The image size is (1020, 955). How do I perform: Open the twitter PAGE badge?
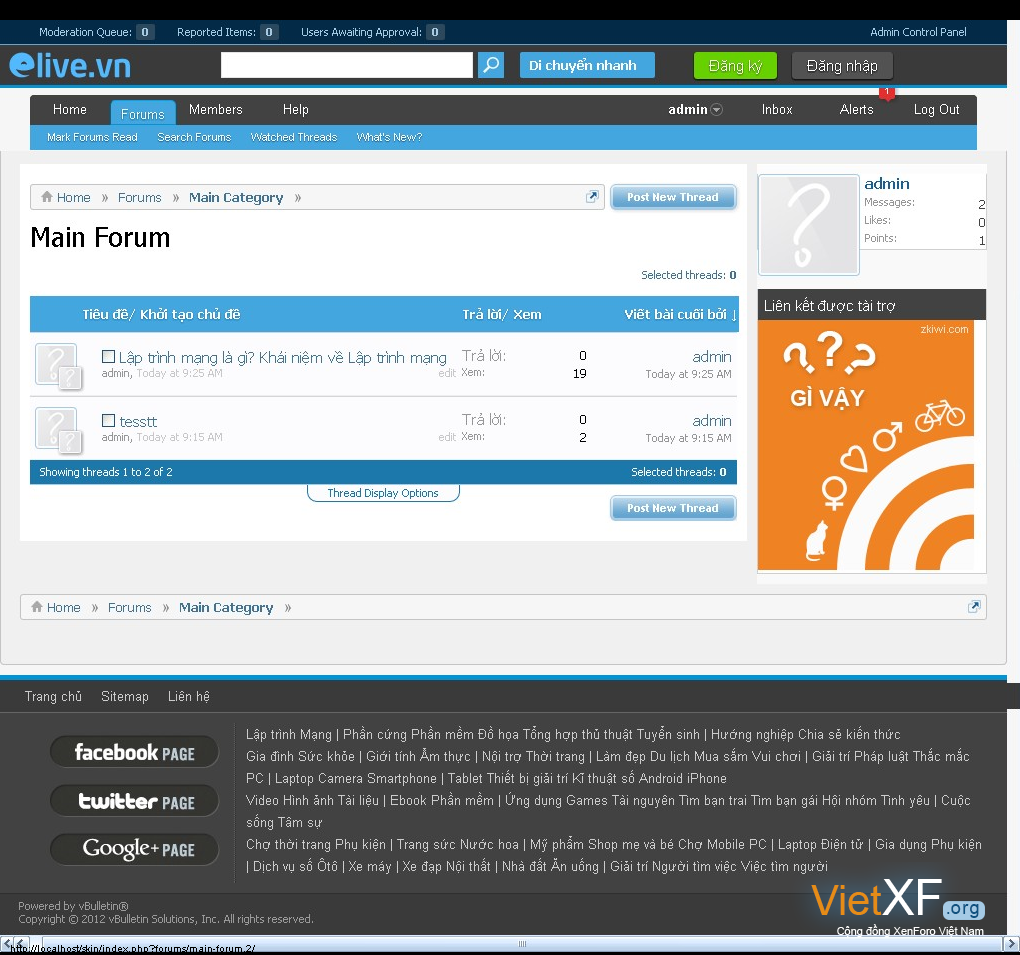[134, 801]
